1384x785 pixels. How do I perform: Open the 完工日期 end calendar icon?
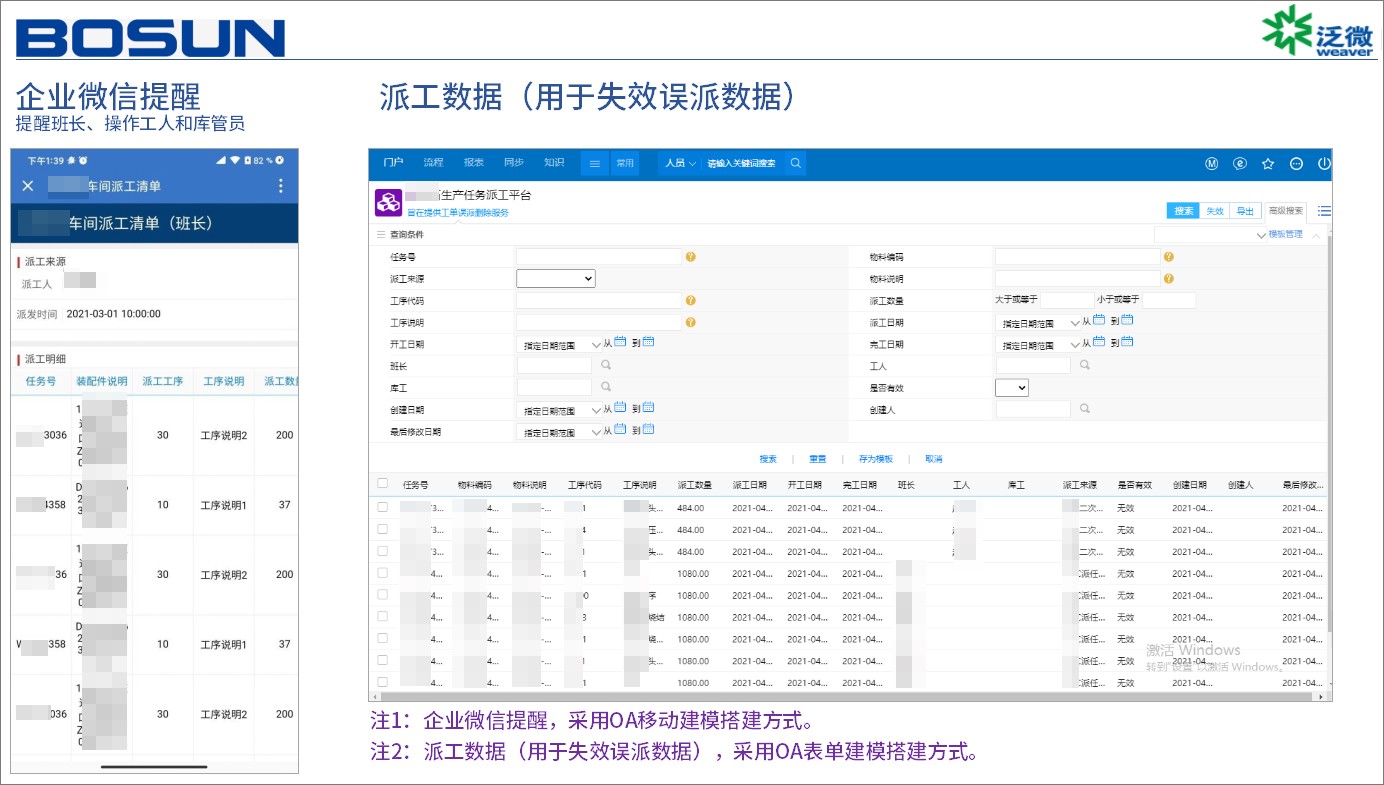coord(1127,342)
